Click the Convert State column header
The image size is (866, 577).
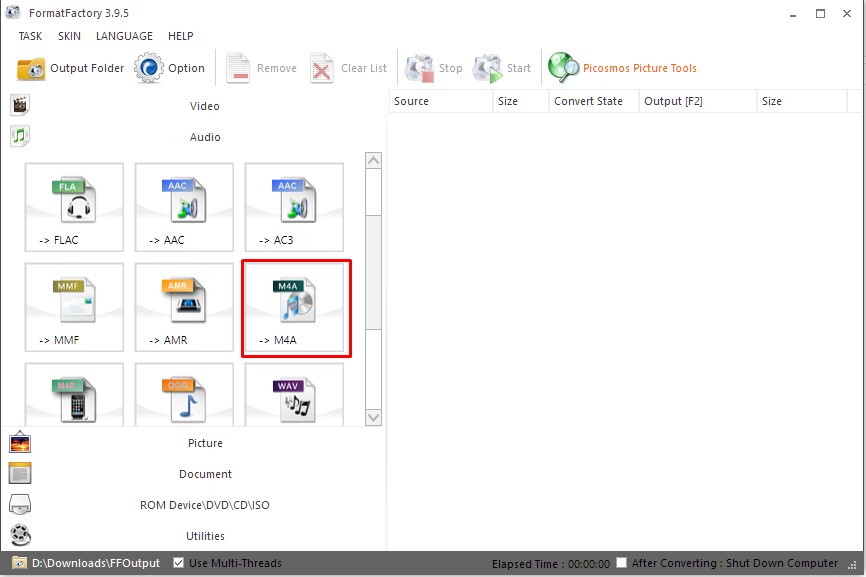click(594, 101)
